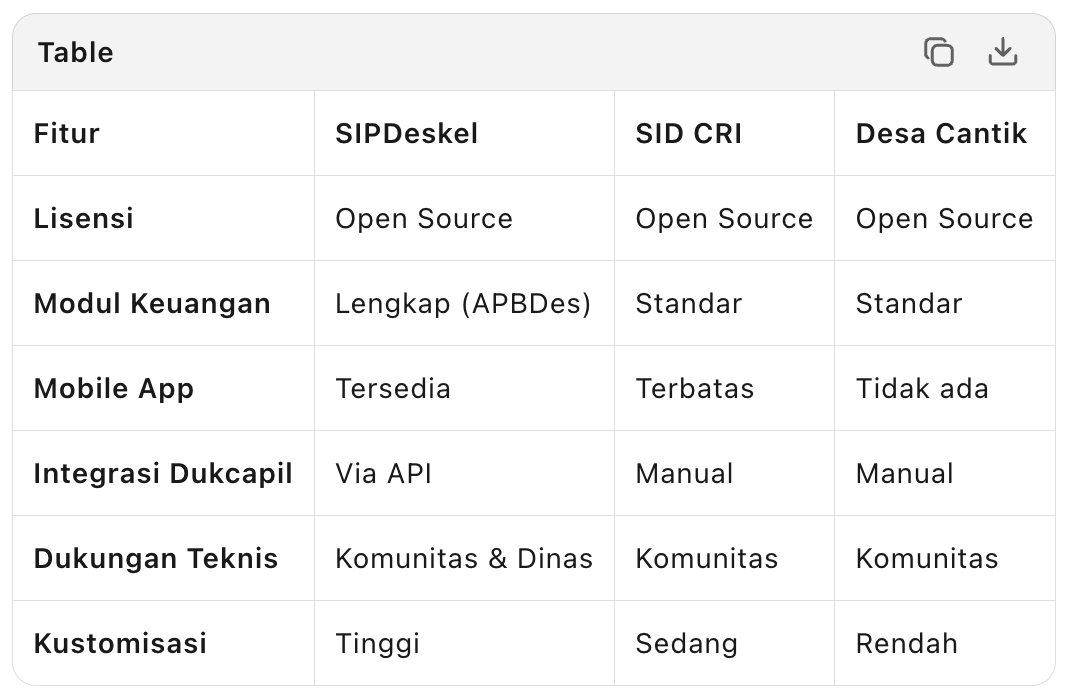Click the Integrasi Dukcapil row label
The image size is (1066, 698).
click(x=163, y=473)
